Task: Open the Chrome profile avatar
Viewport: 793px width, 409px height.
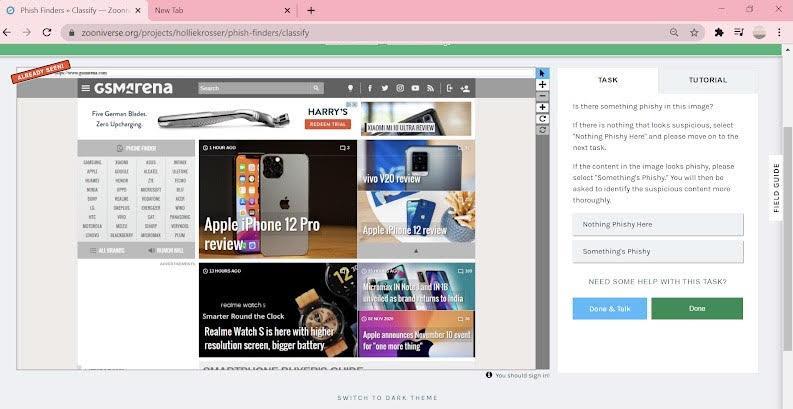Action: [x=759, y=32]
